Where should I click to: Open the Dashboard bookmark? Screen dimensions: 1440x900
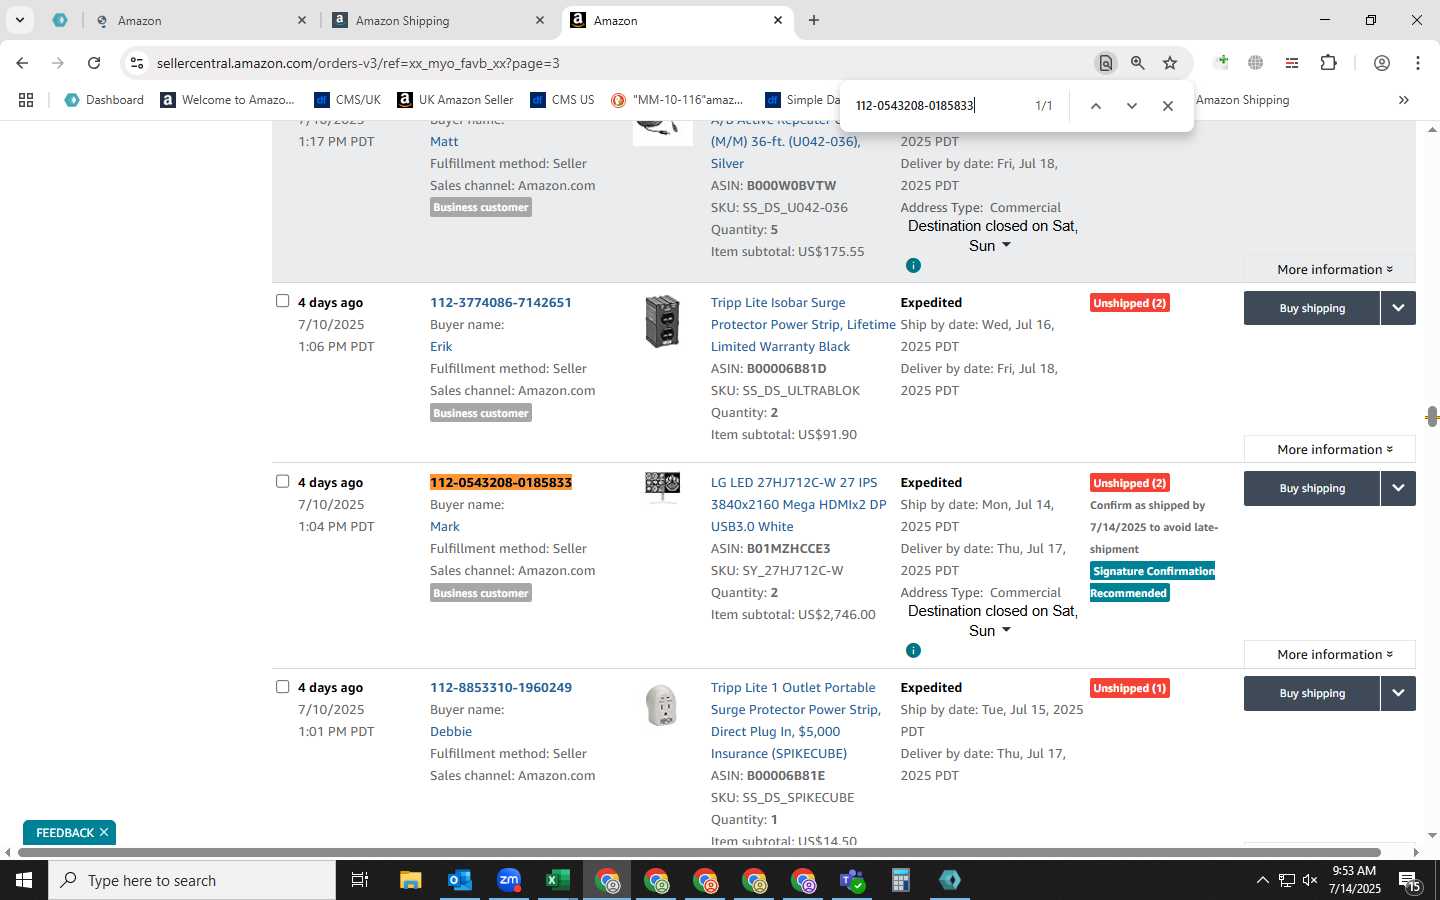(104, 100)
